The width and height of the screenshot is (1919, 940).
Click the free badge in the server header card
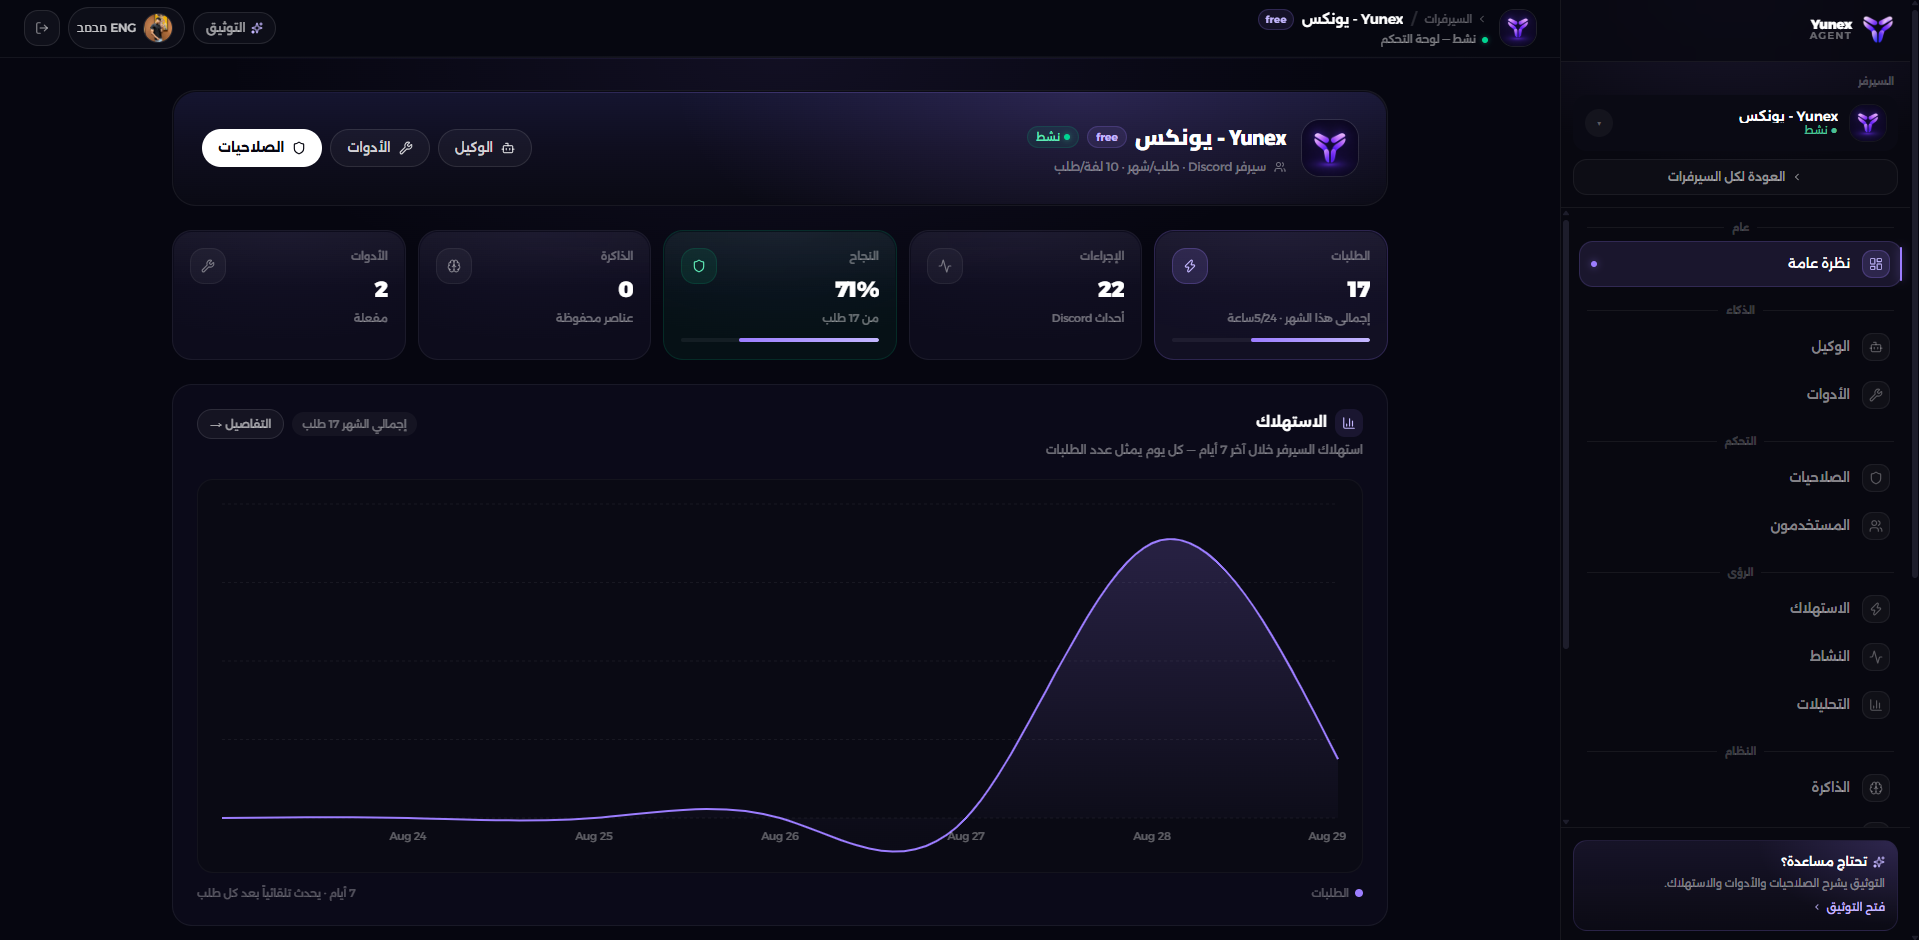click(1107, 137)
